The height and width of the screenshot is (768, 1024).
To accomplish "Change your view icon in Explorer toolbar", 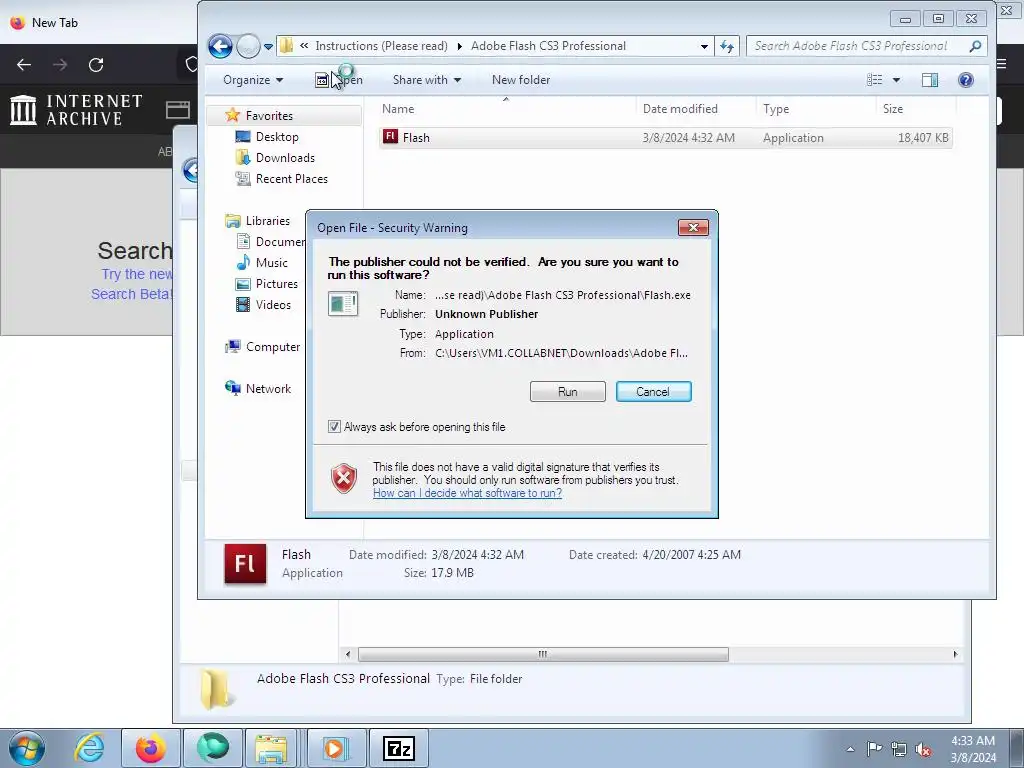I will point(874,80).
